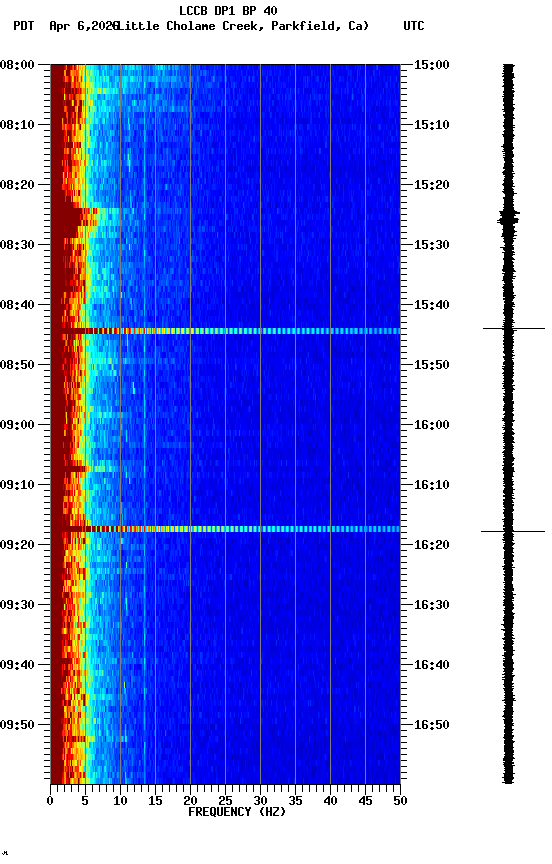Click the 09:20 PDT time label
Viewport: 552px width, 864px height.
coord(17,545)
